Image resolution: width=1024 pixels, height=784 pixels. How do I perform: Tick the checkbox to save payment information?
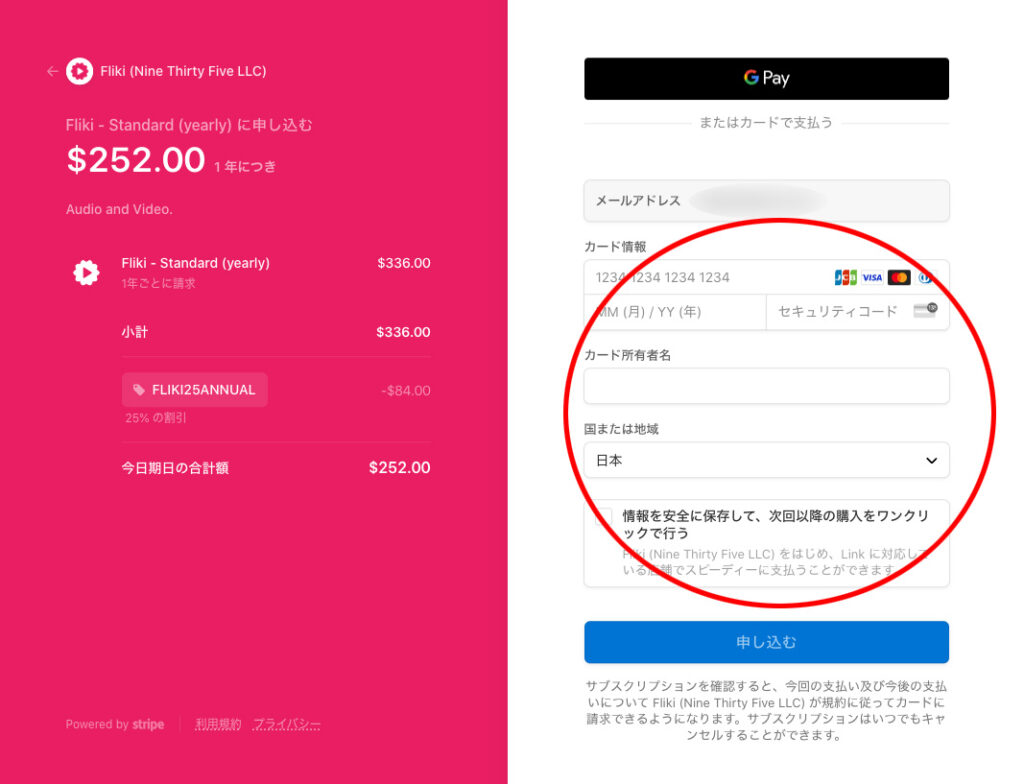tap(603, 517)
